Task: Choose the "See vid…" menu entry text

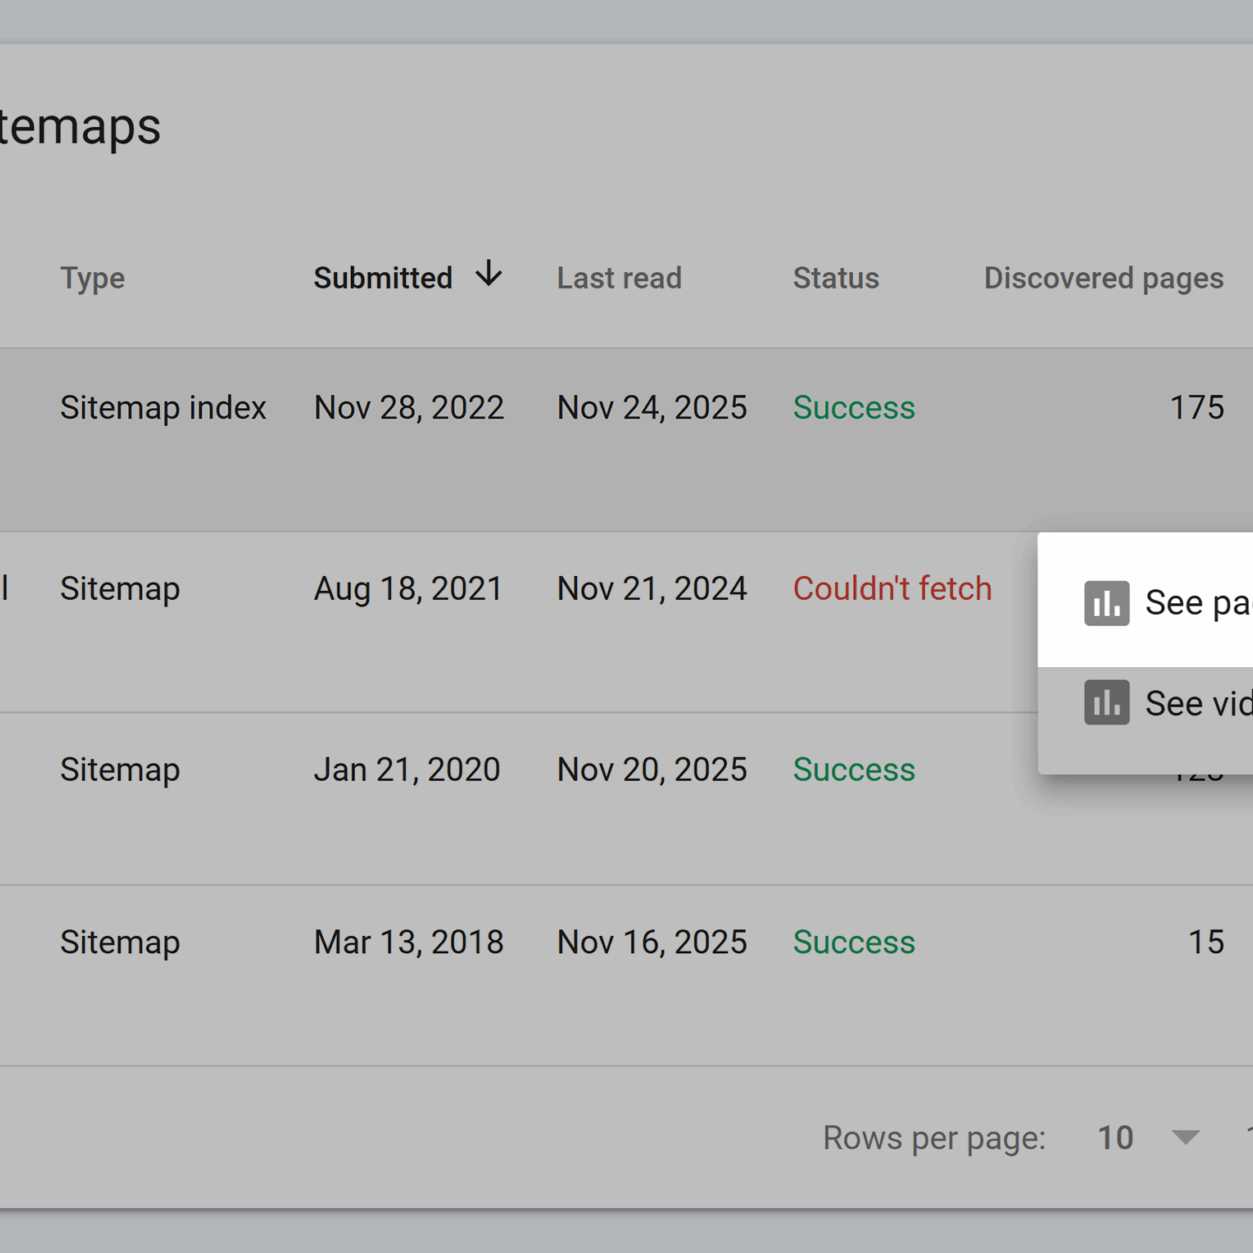Action: [1197, 703]
